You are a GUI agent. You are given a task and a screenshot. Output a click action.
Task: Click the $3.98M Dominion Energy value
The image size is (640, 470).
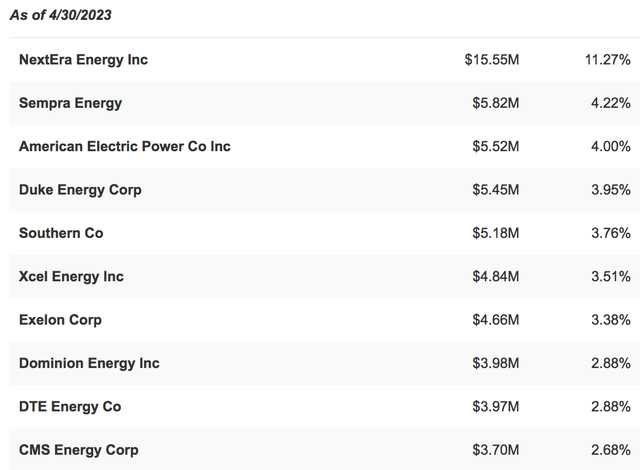496,363
